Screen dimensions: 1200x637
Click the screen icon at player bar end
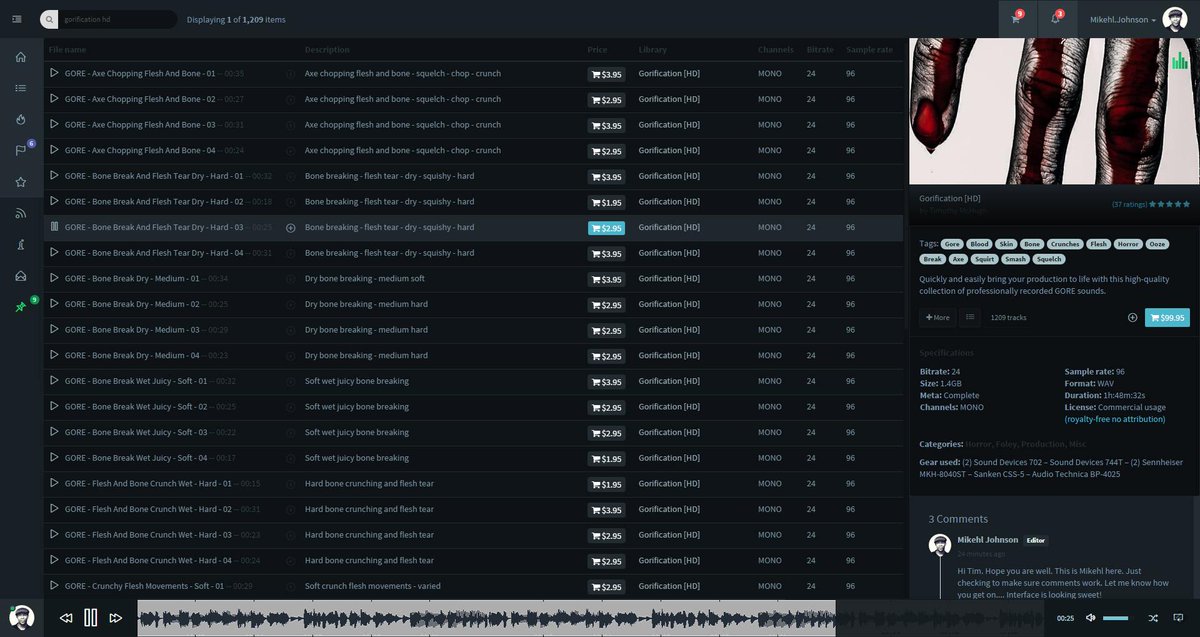tap(1177, 618)
